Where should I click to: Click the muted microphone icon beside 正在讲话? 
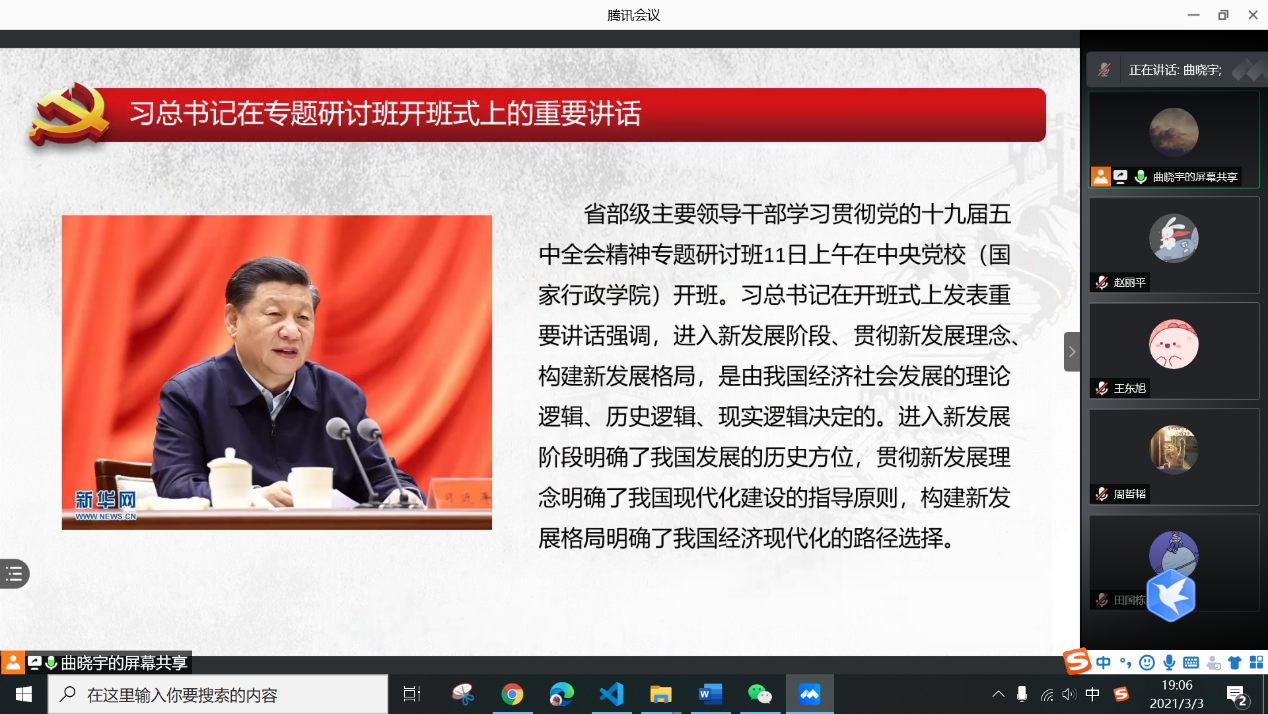[1104, 70]
